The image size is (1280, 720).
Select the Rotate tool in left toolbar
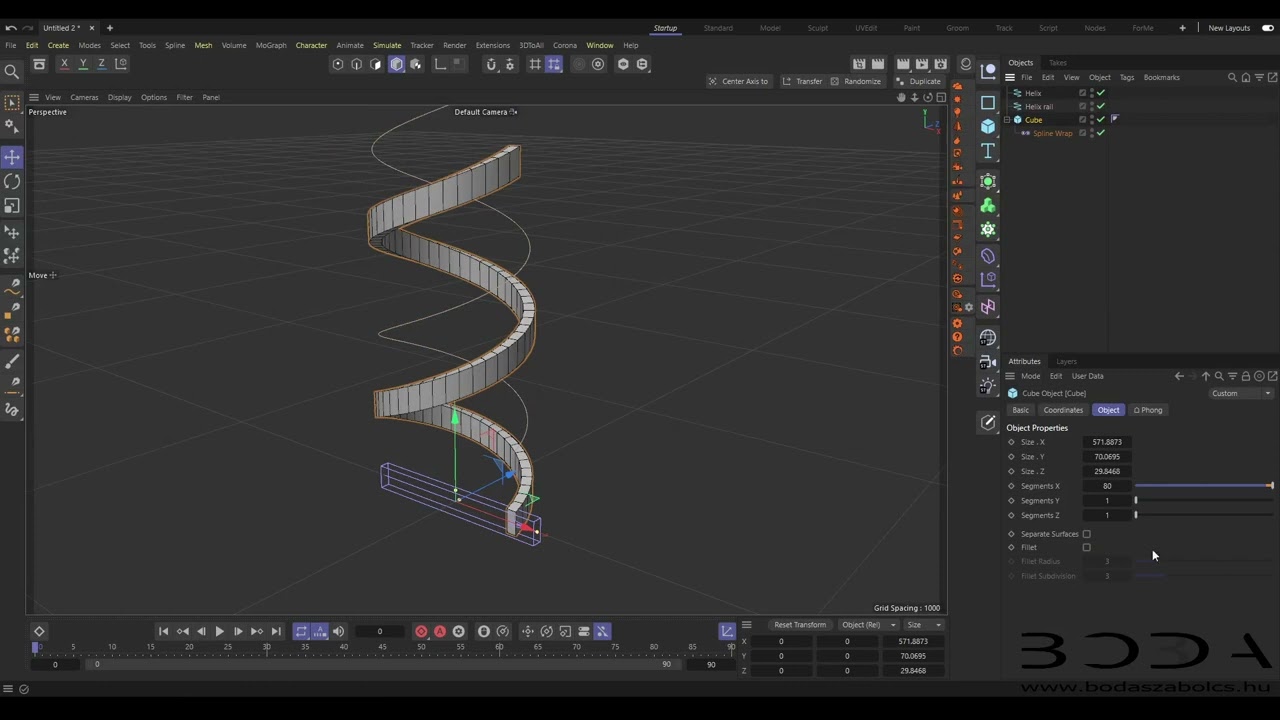coord(12,181)
